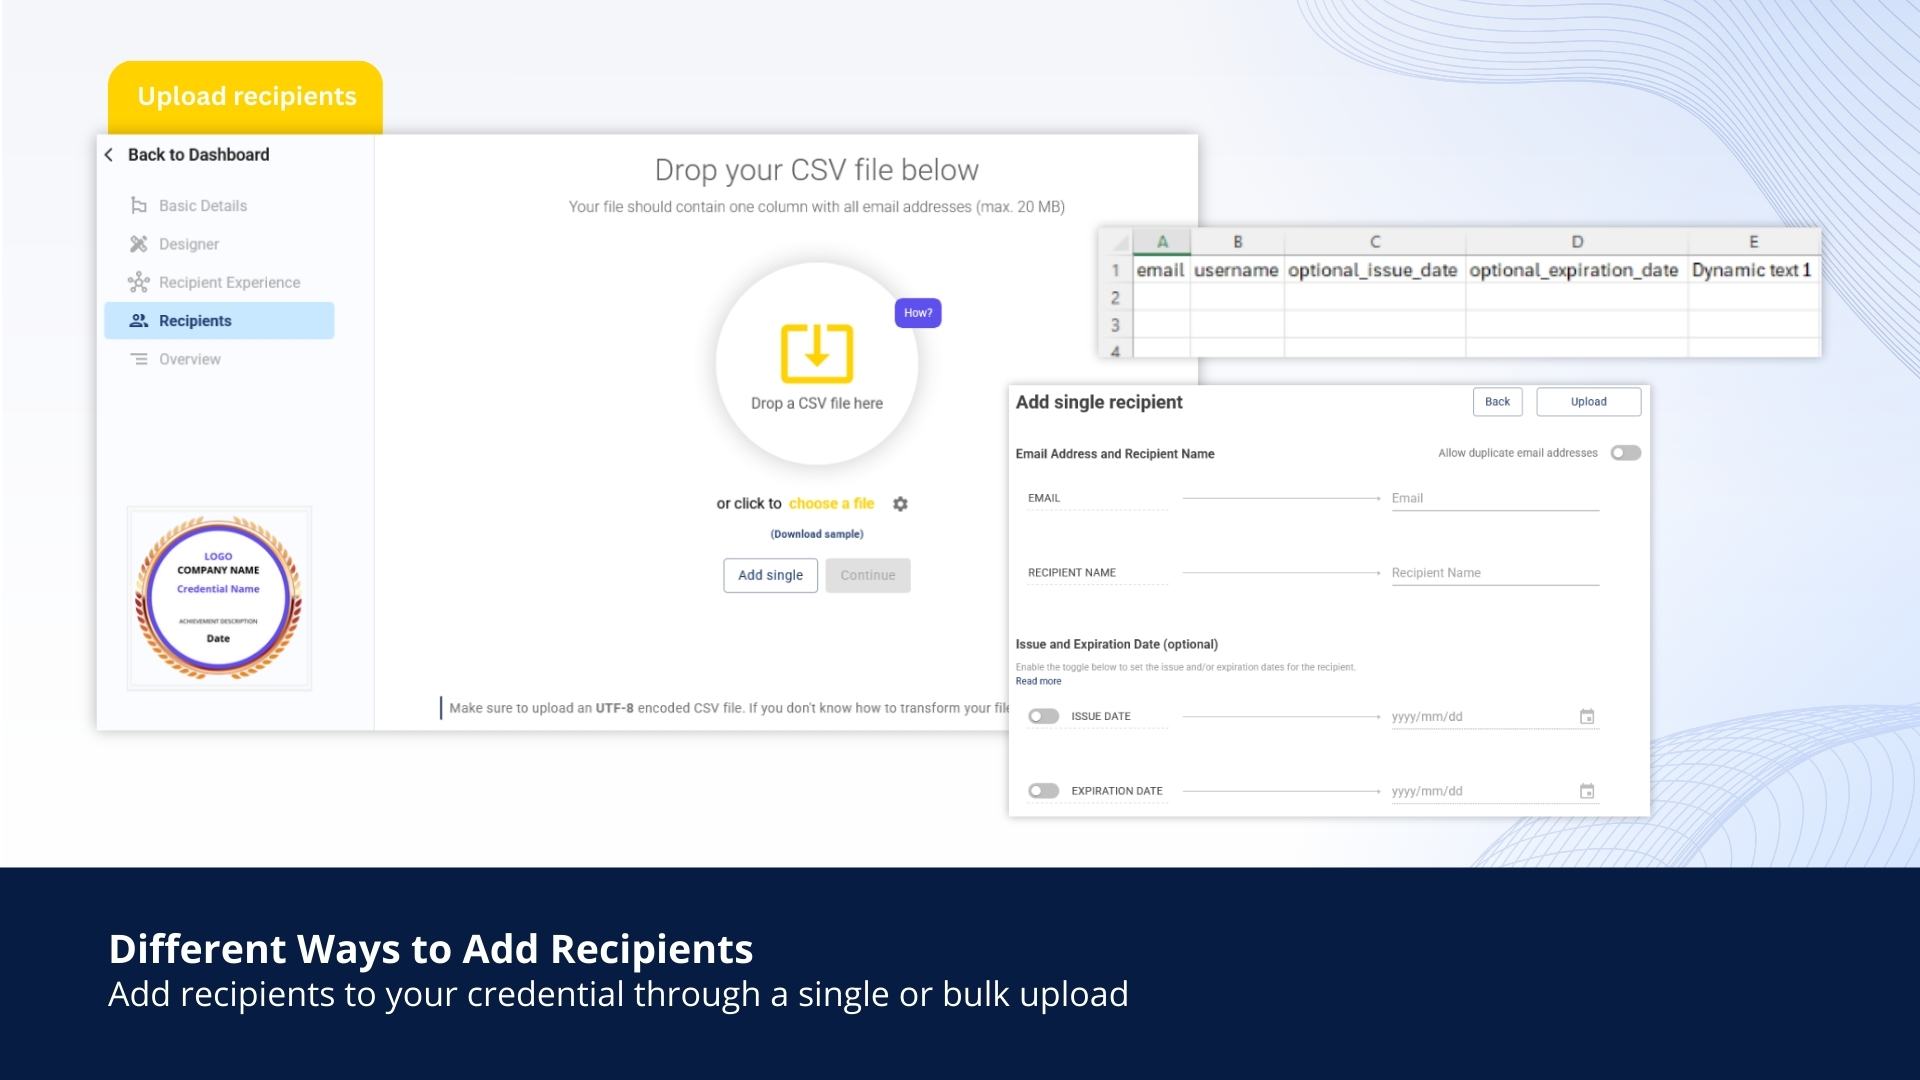Click the purple How? help badge
The width and height of the screenshot is (1920, 1080).
coord(917,313)
